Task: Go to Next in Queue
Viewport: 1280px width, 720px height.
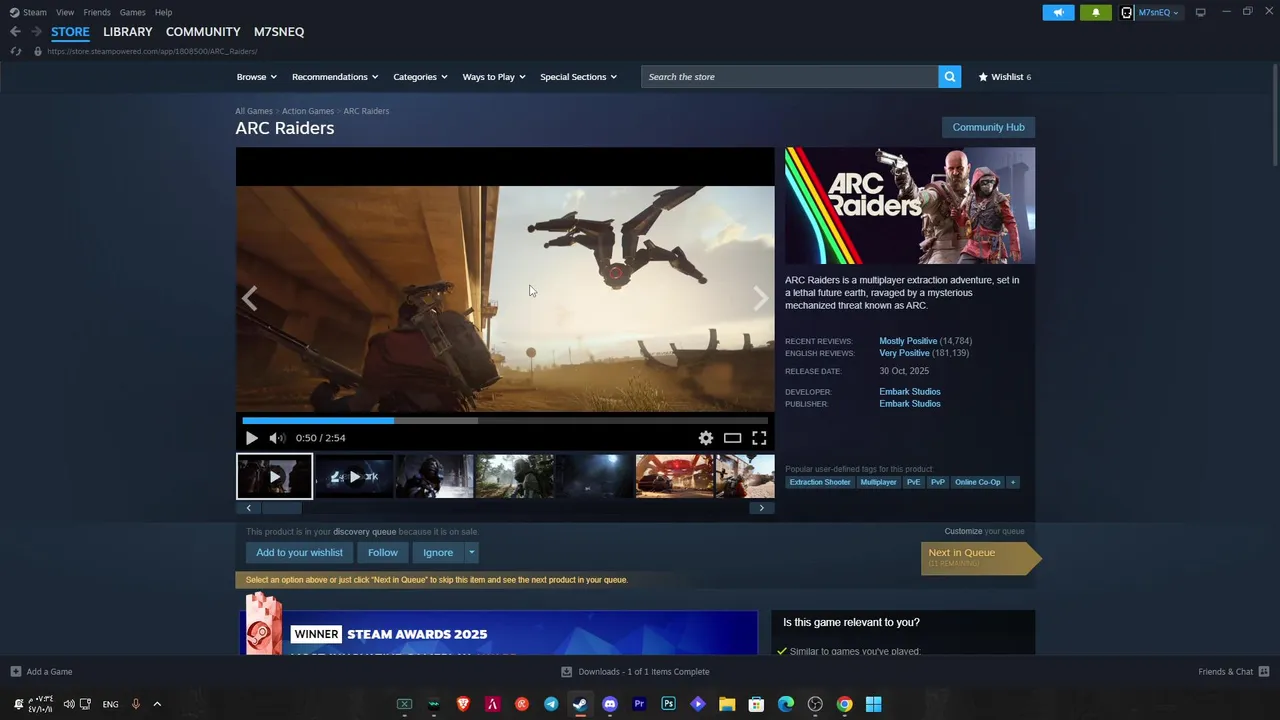Action: 980,557
